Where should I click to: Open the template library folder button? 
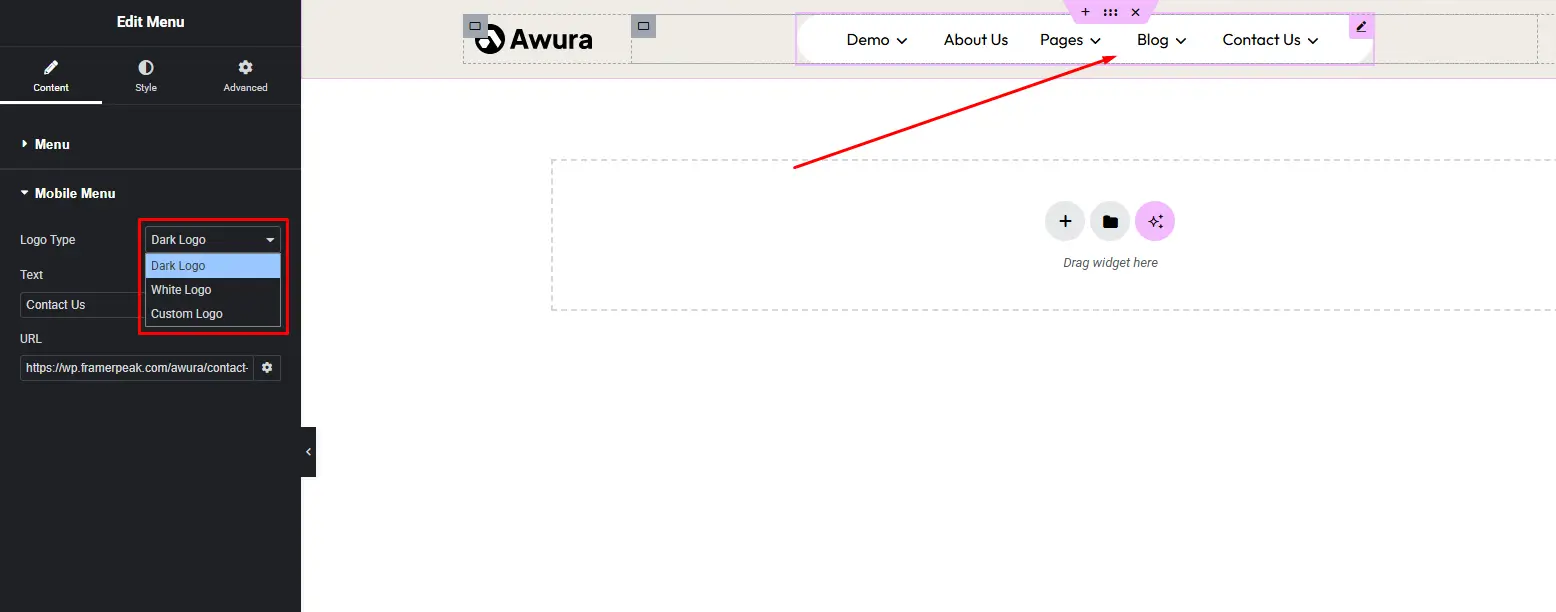coord(1110,221)
